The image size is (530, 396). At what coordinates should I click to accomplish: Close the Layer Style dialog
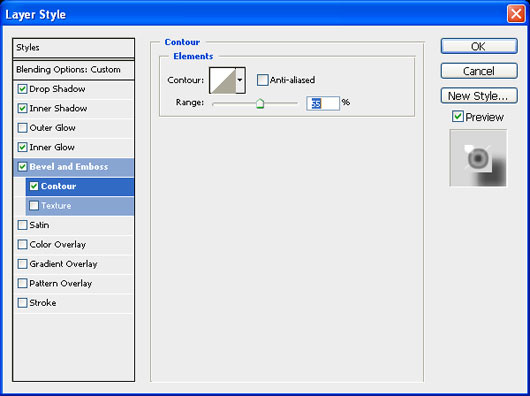pos(516,15)
